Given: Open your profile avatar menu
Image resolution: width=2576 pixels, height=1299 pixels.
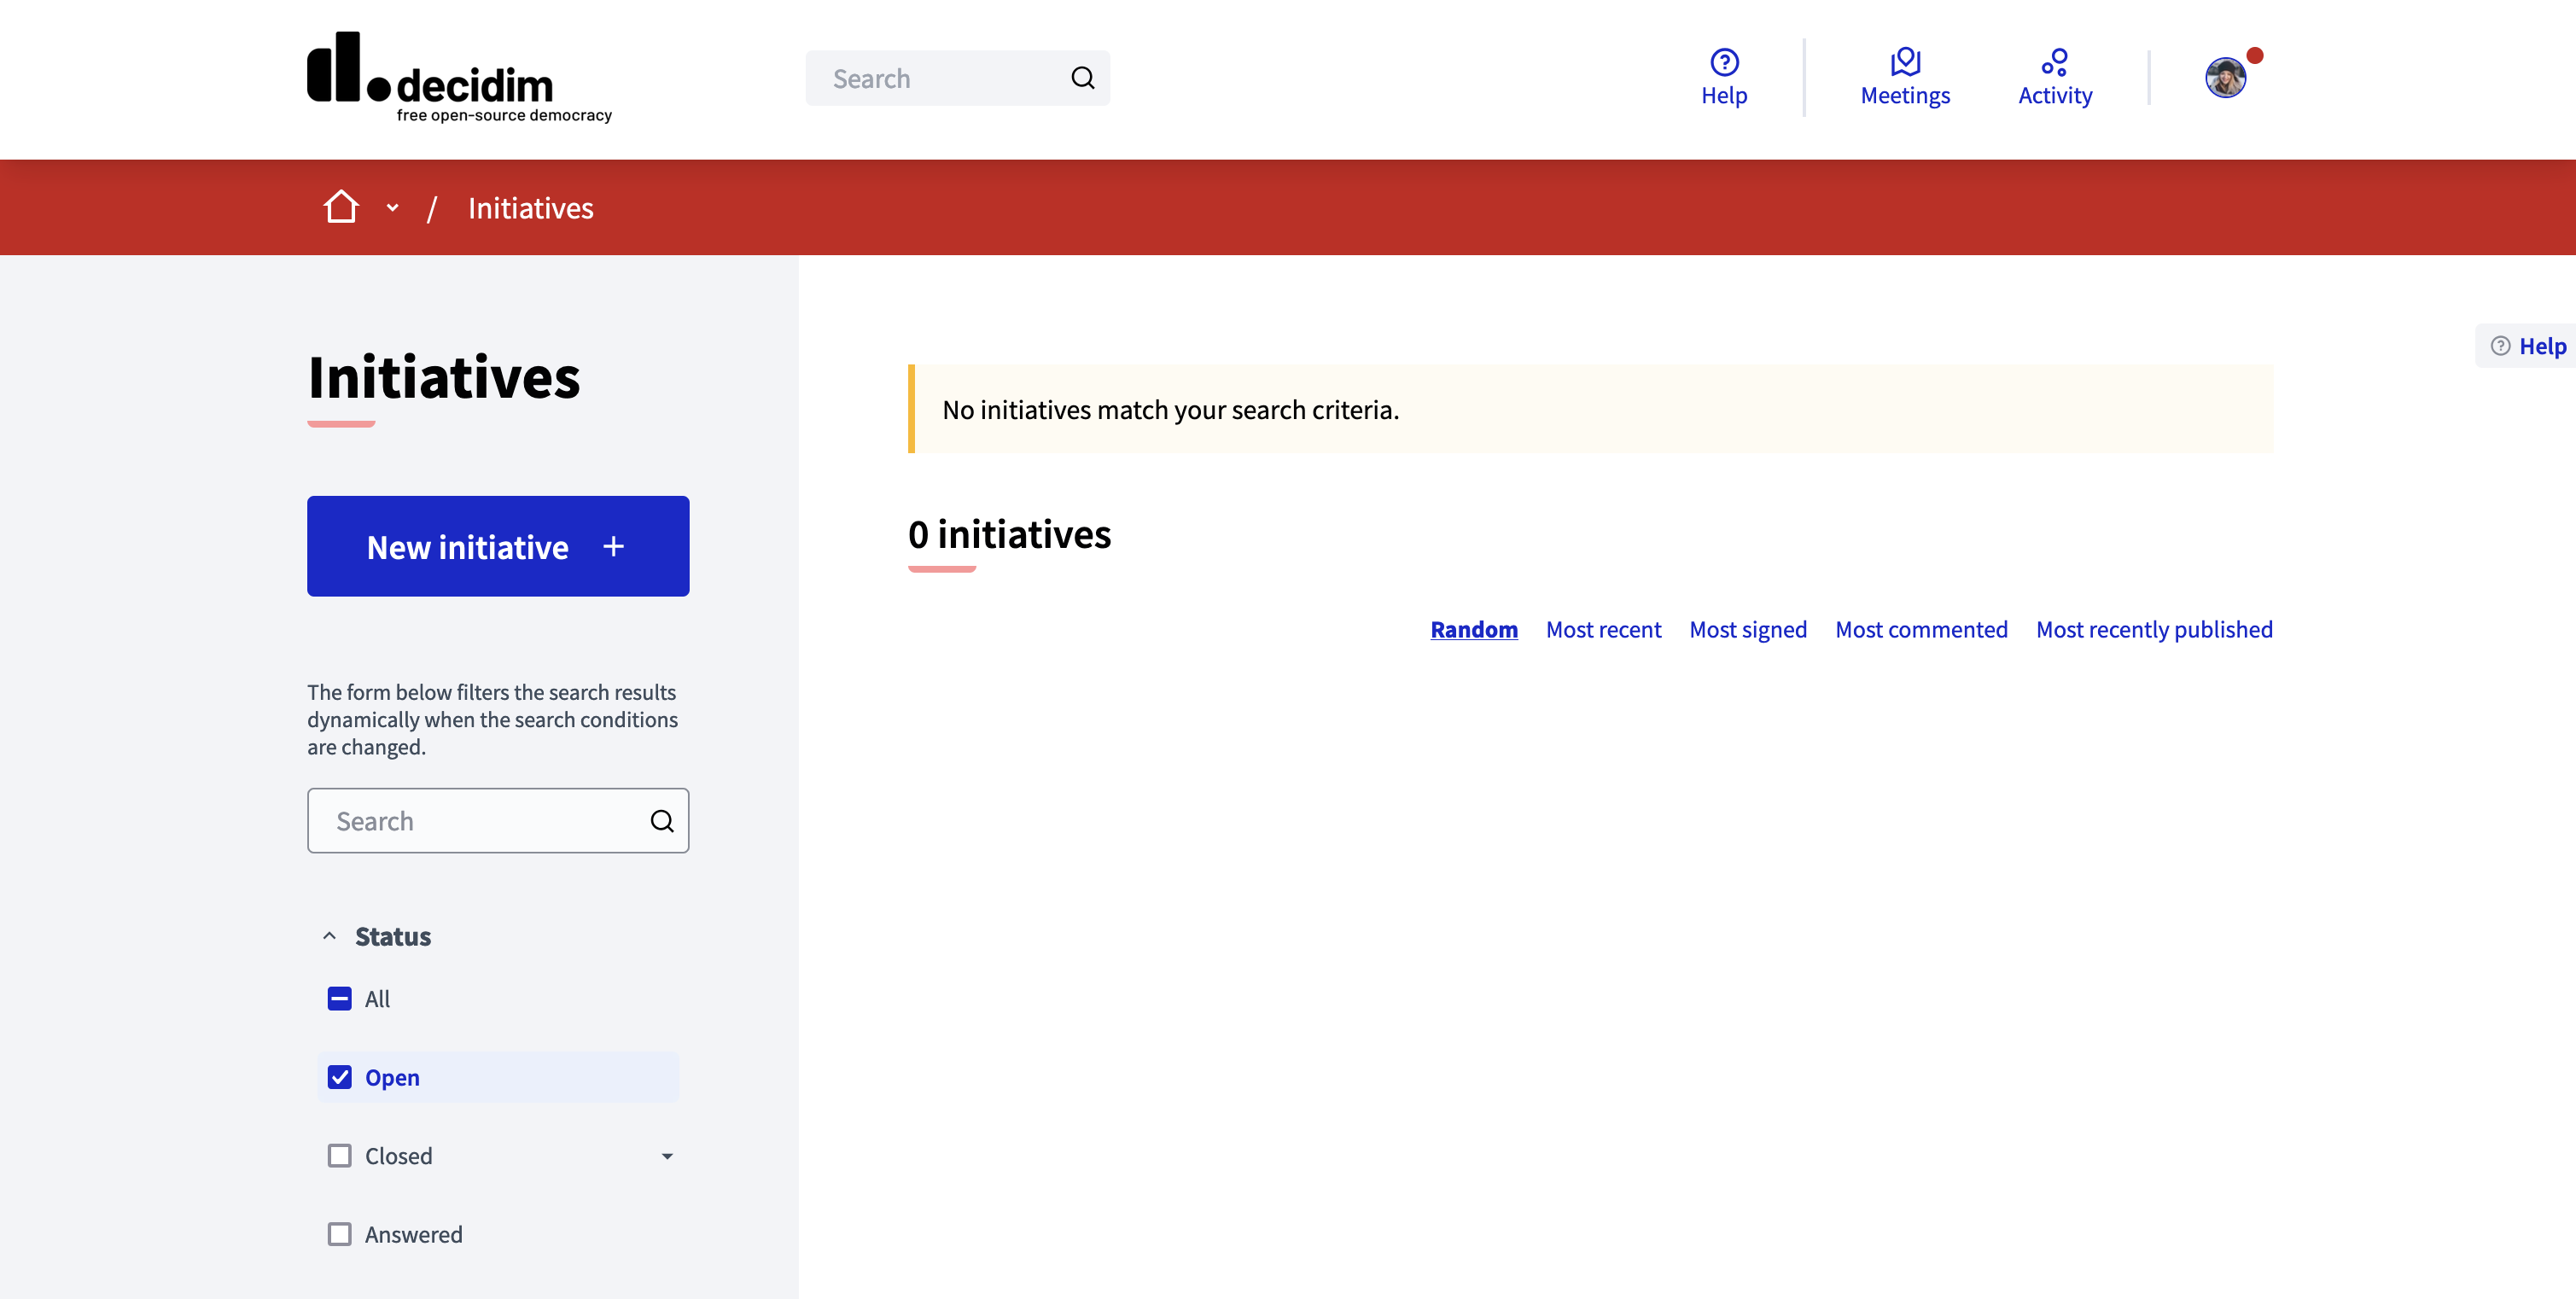Looking at the screenshot, I should click(x=2224, y=77).
